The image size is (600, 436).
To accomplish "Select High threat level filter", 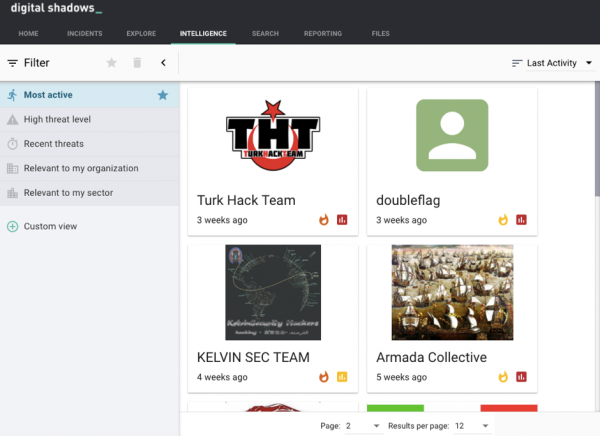I will [x=90, y=119].
